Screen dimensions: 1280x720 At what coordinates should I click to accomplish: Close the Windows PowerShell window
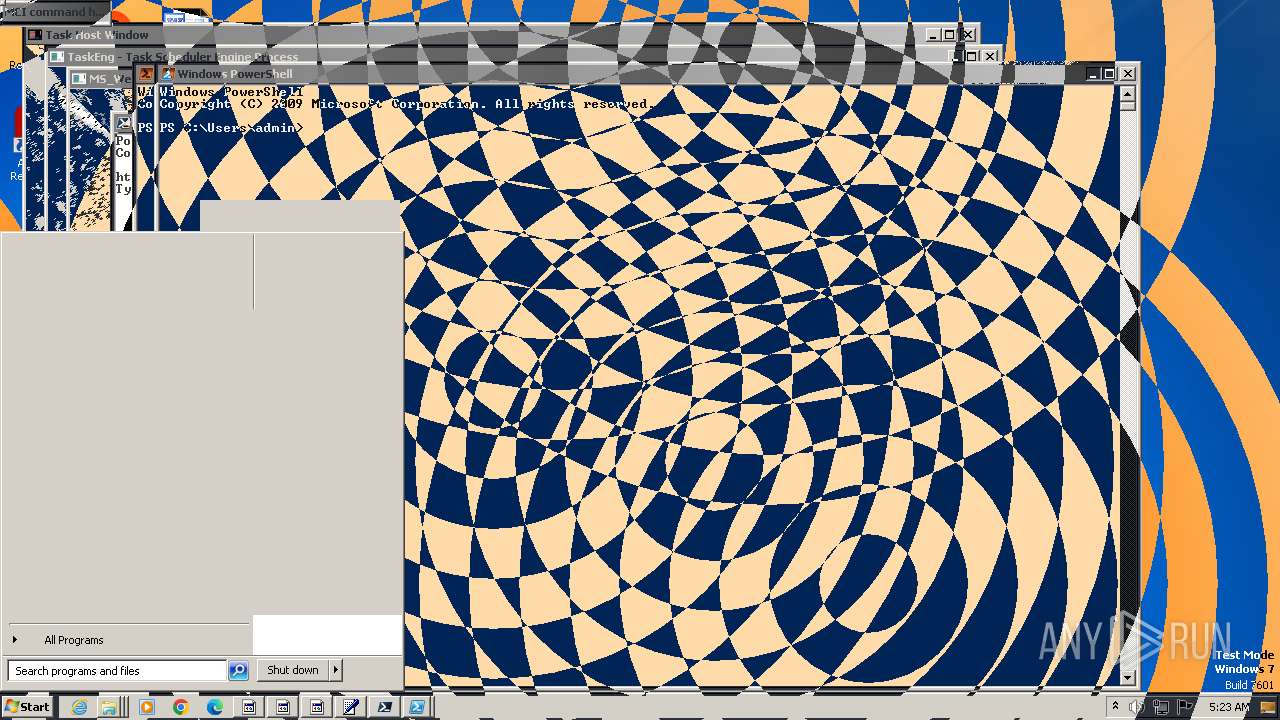pyautogui.click(x=1127, y=74)
